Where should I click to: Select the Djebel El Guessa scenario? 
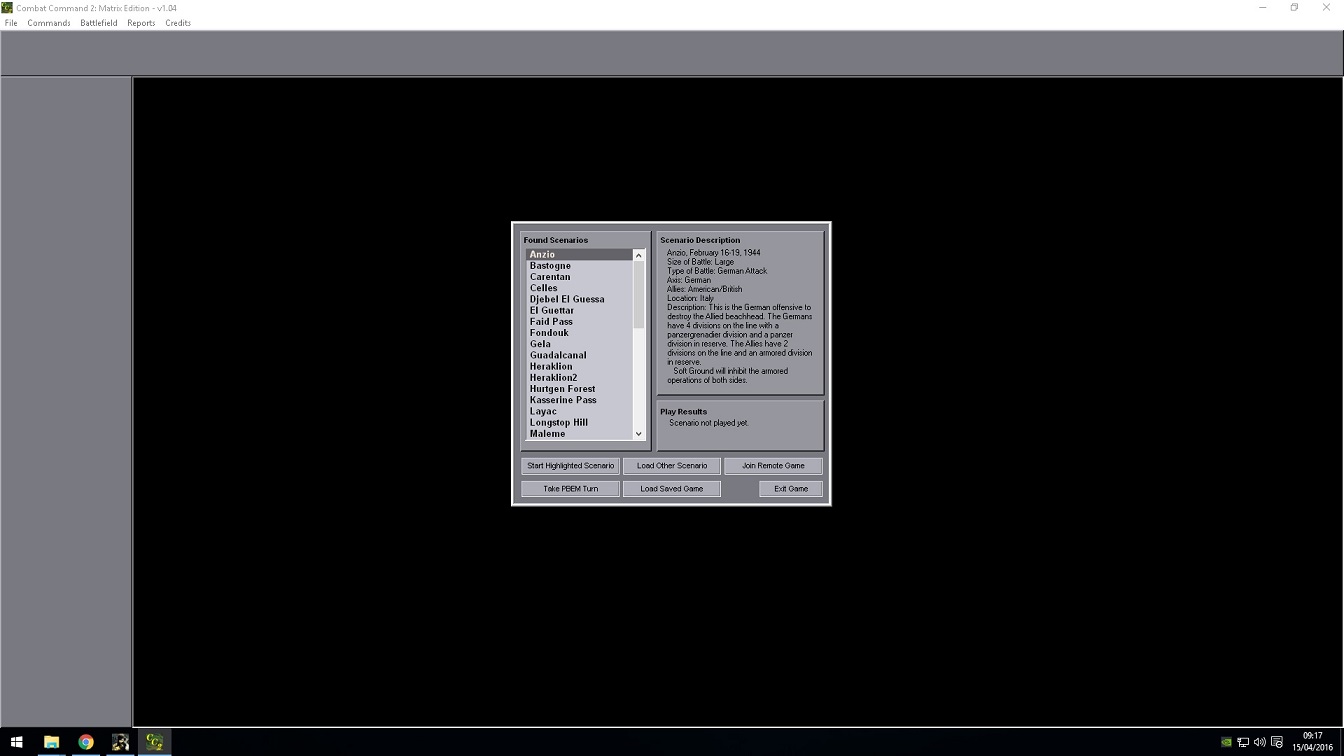click(x=579, y=299)
